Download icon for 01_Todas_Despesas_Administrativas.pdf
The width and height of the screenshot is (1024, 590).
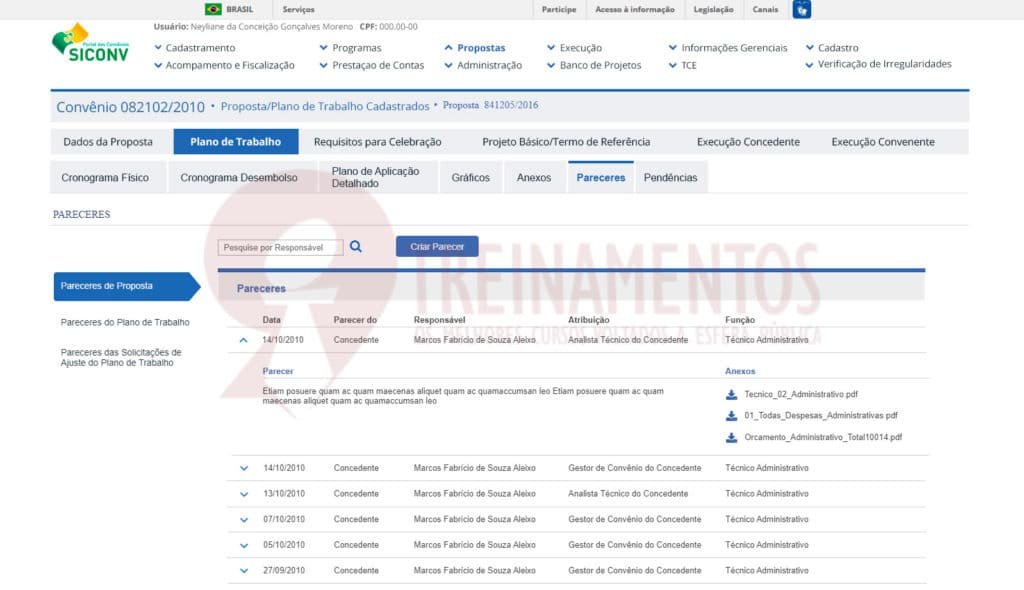pyautogui.click(x=732, y=416)
